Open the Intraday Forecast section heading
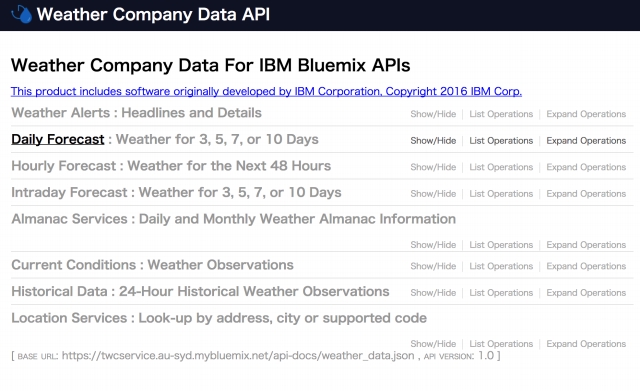This screenshot has height=391, width=640. [69, 192]
